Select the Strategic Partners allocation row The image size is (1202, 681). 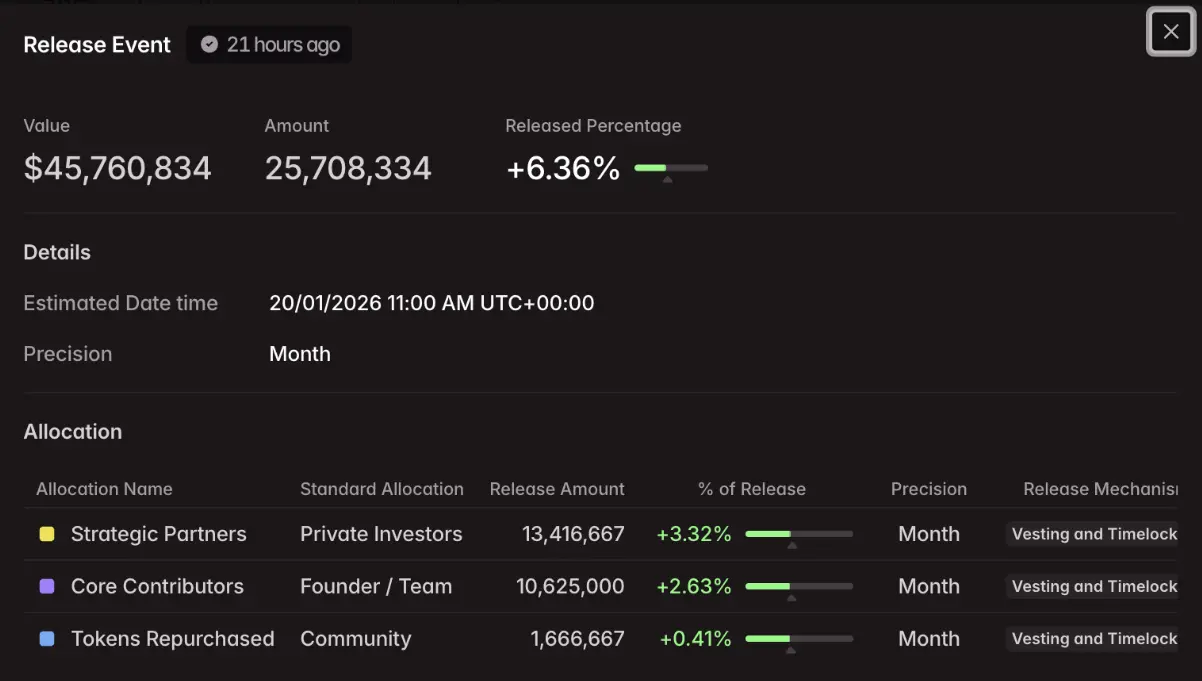tap(158, 534)
